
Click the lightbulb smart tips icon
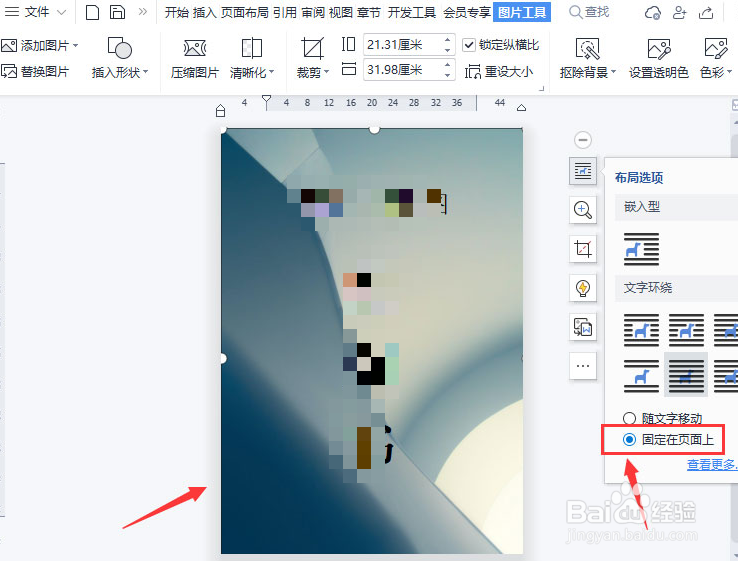583,288
